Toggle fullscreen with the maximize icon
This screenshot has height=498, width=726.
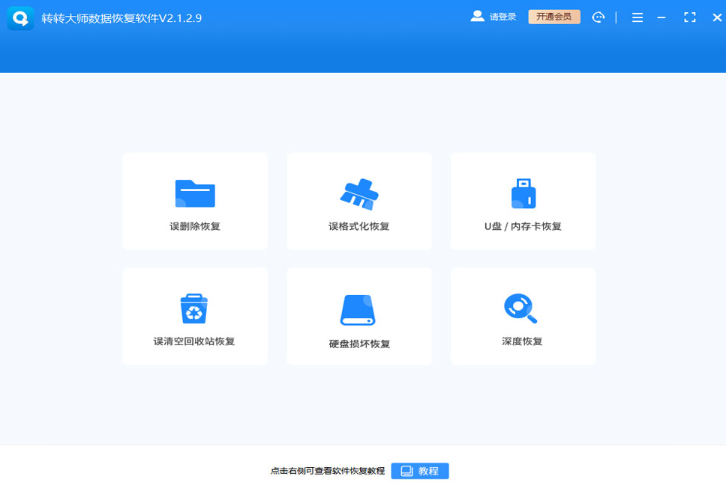point(690,18)
